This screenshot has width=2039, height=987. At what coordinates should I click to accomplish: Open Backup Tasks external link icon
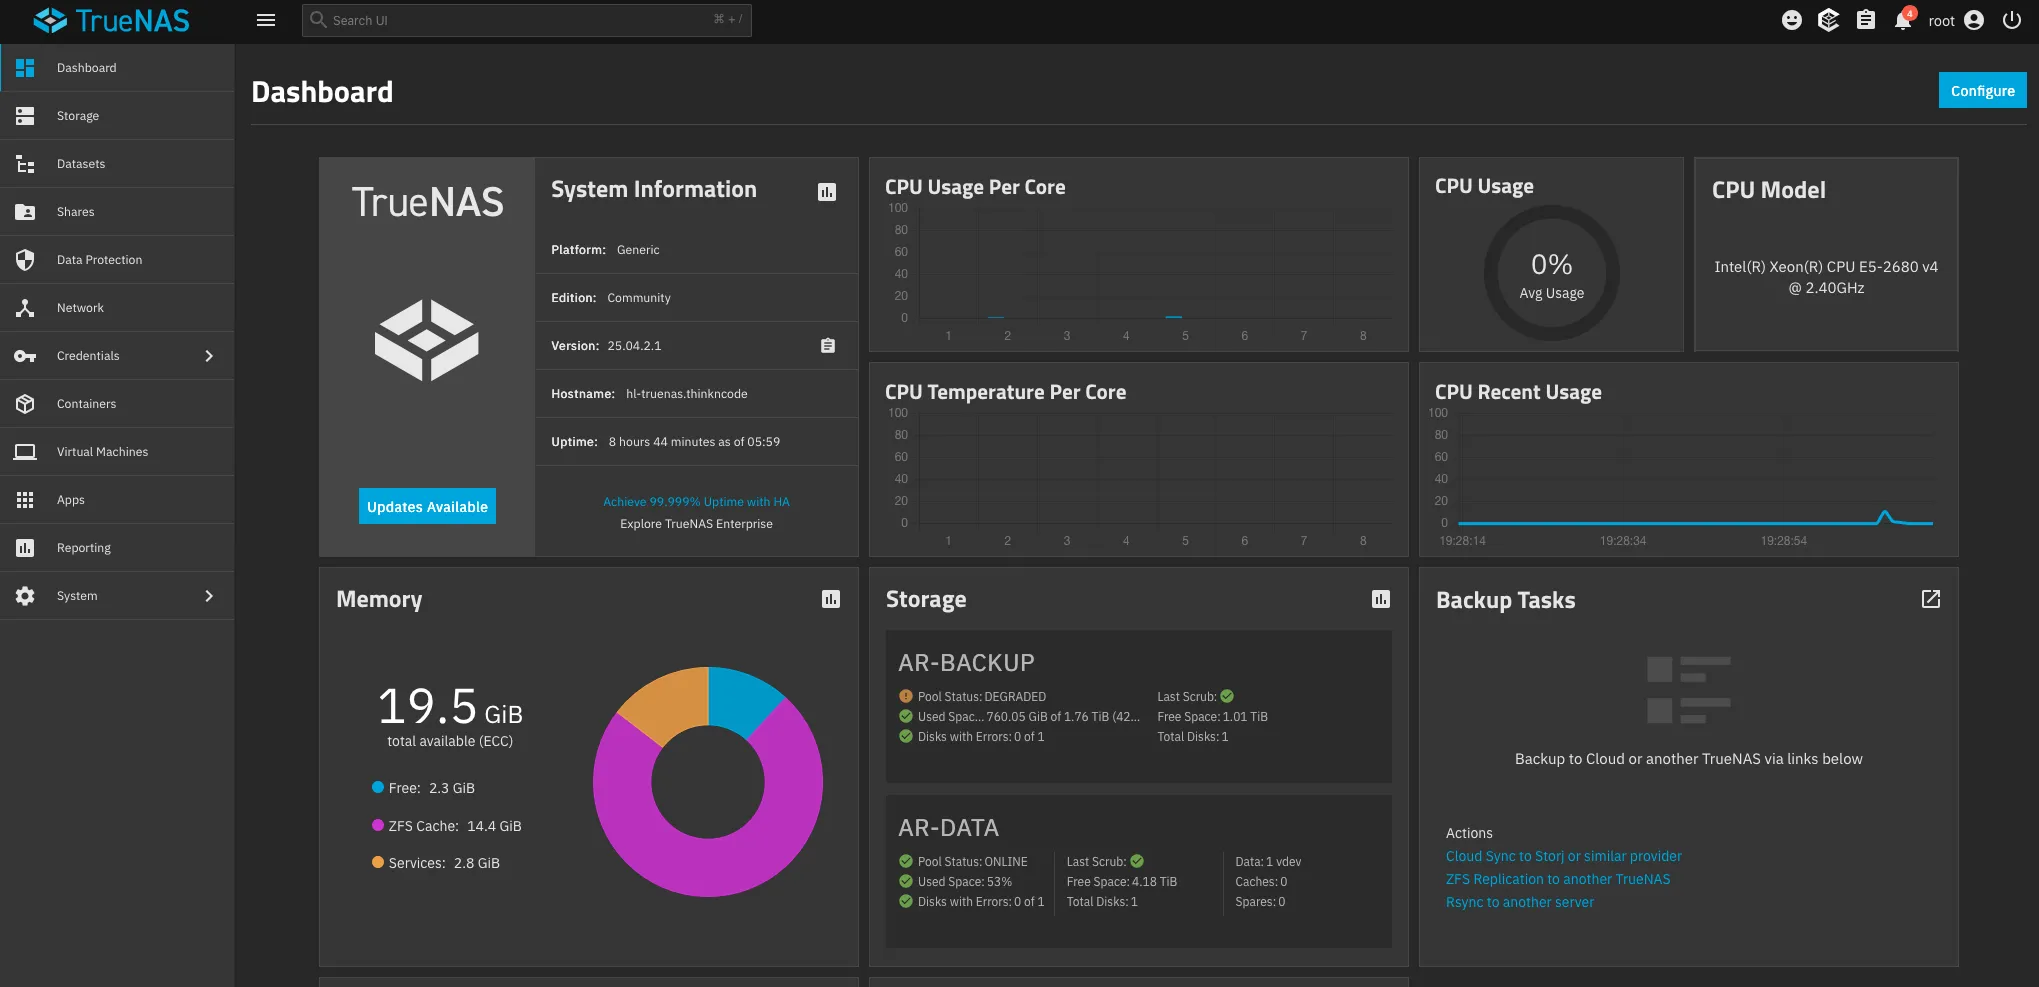pyautogui.click(x=1931, y=599)
